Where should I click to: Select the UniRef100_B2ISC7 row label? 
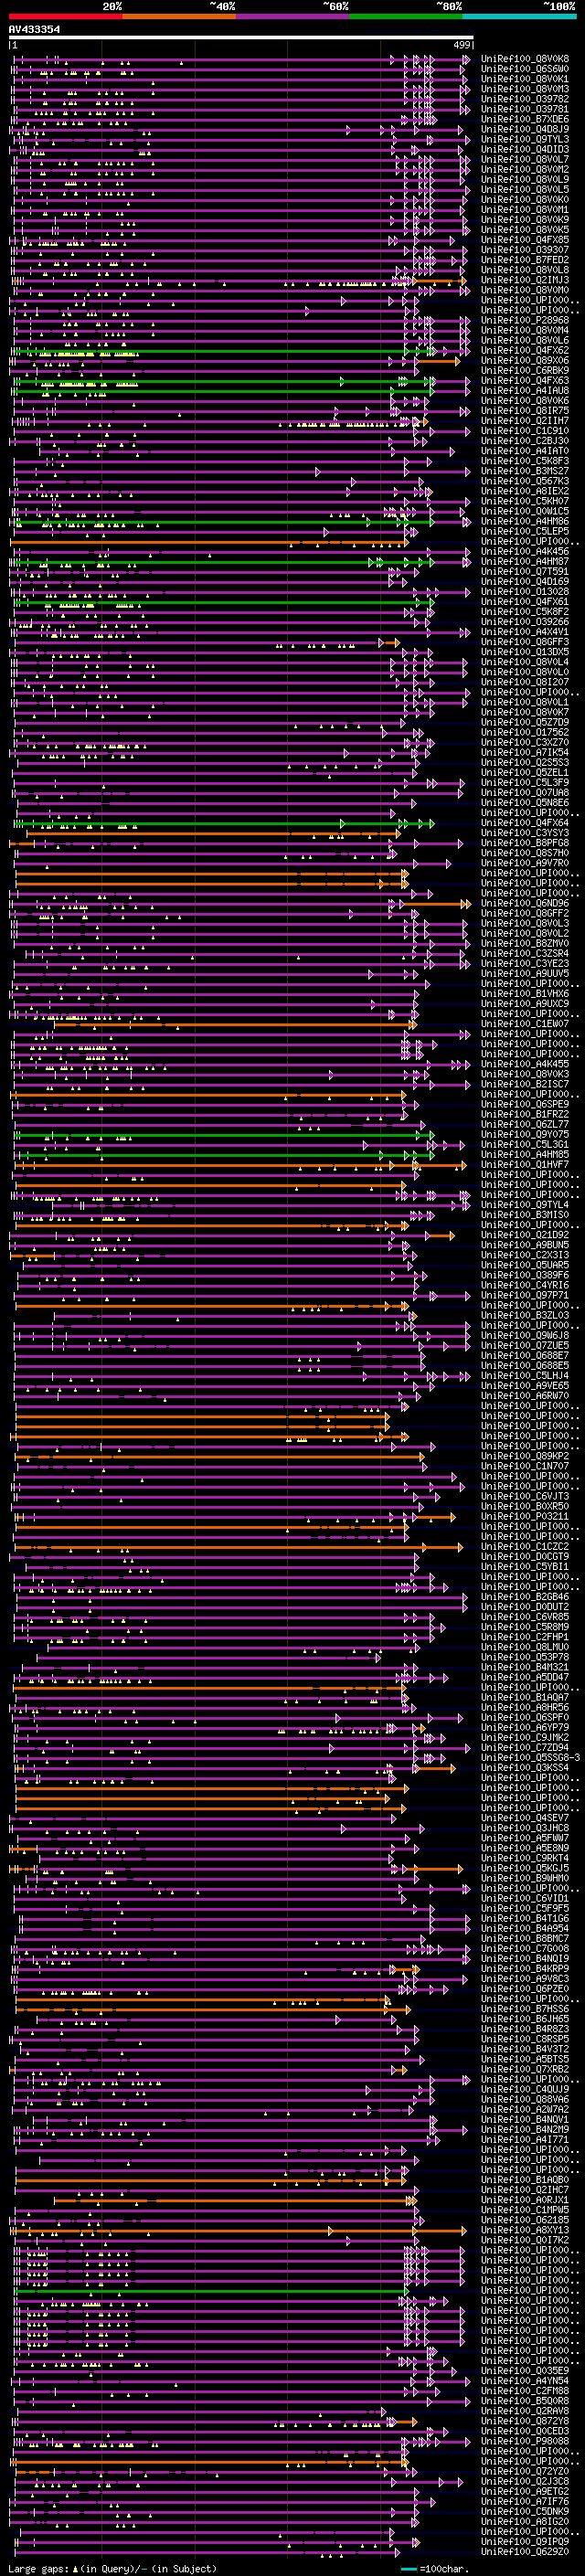tap(525, 1084)
